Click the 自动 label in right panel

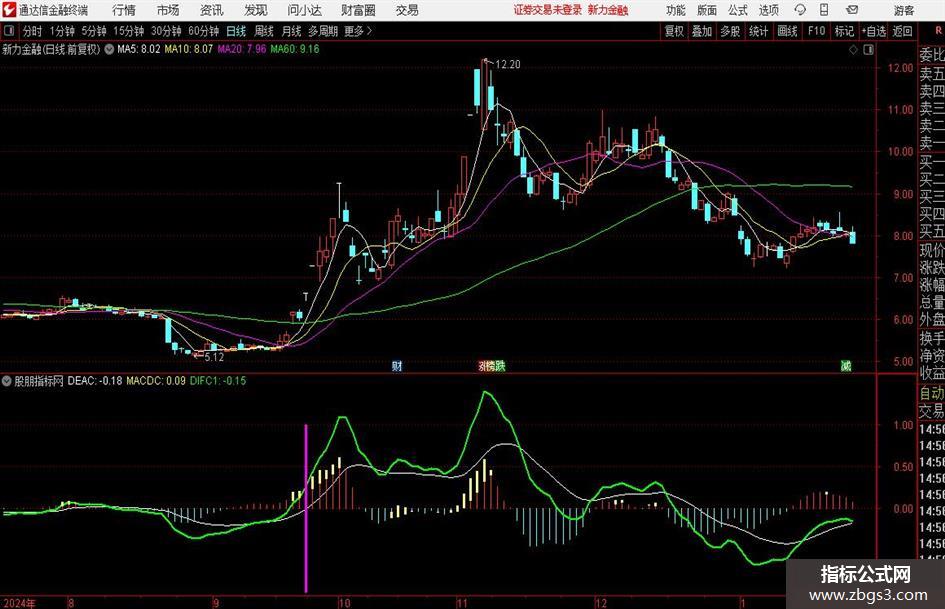932,393
